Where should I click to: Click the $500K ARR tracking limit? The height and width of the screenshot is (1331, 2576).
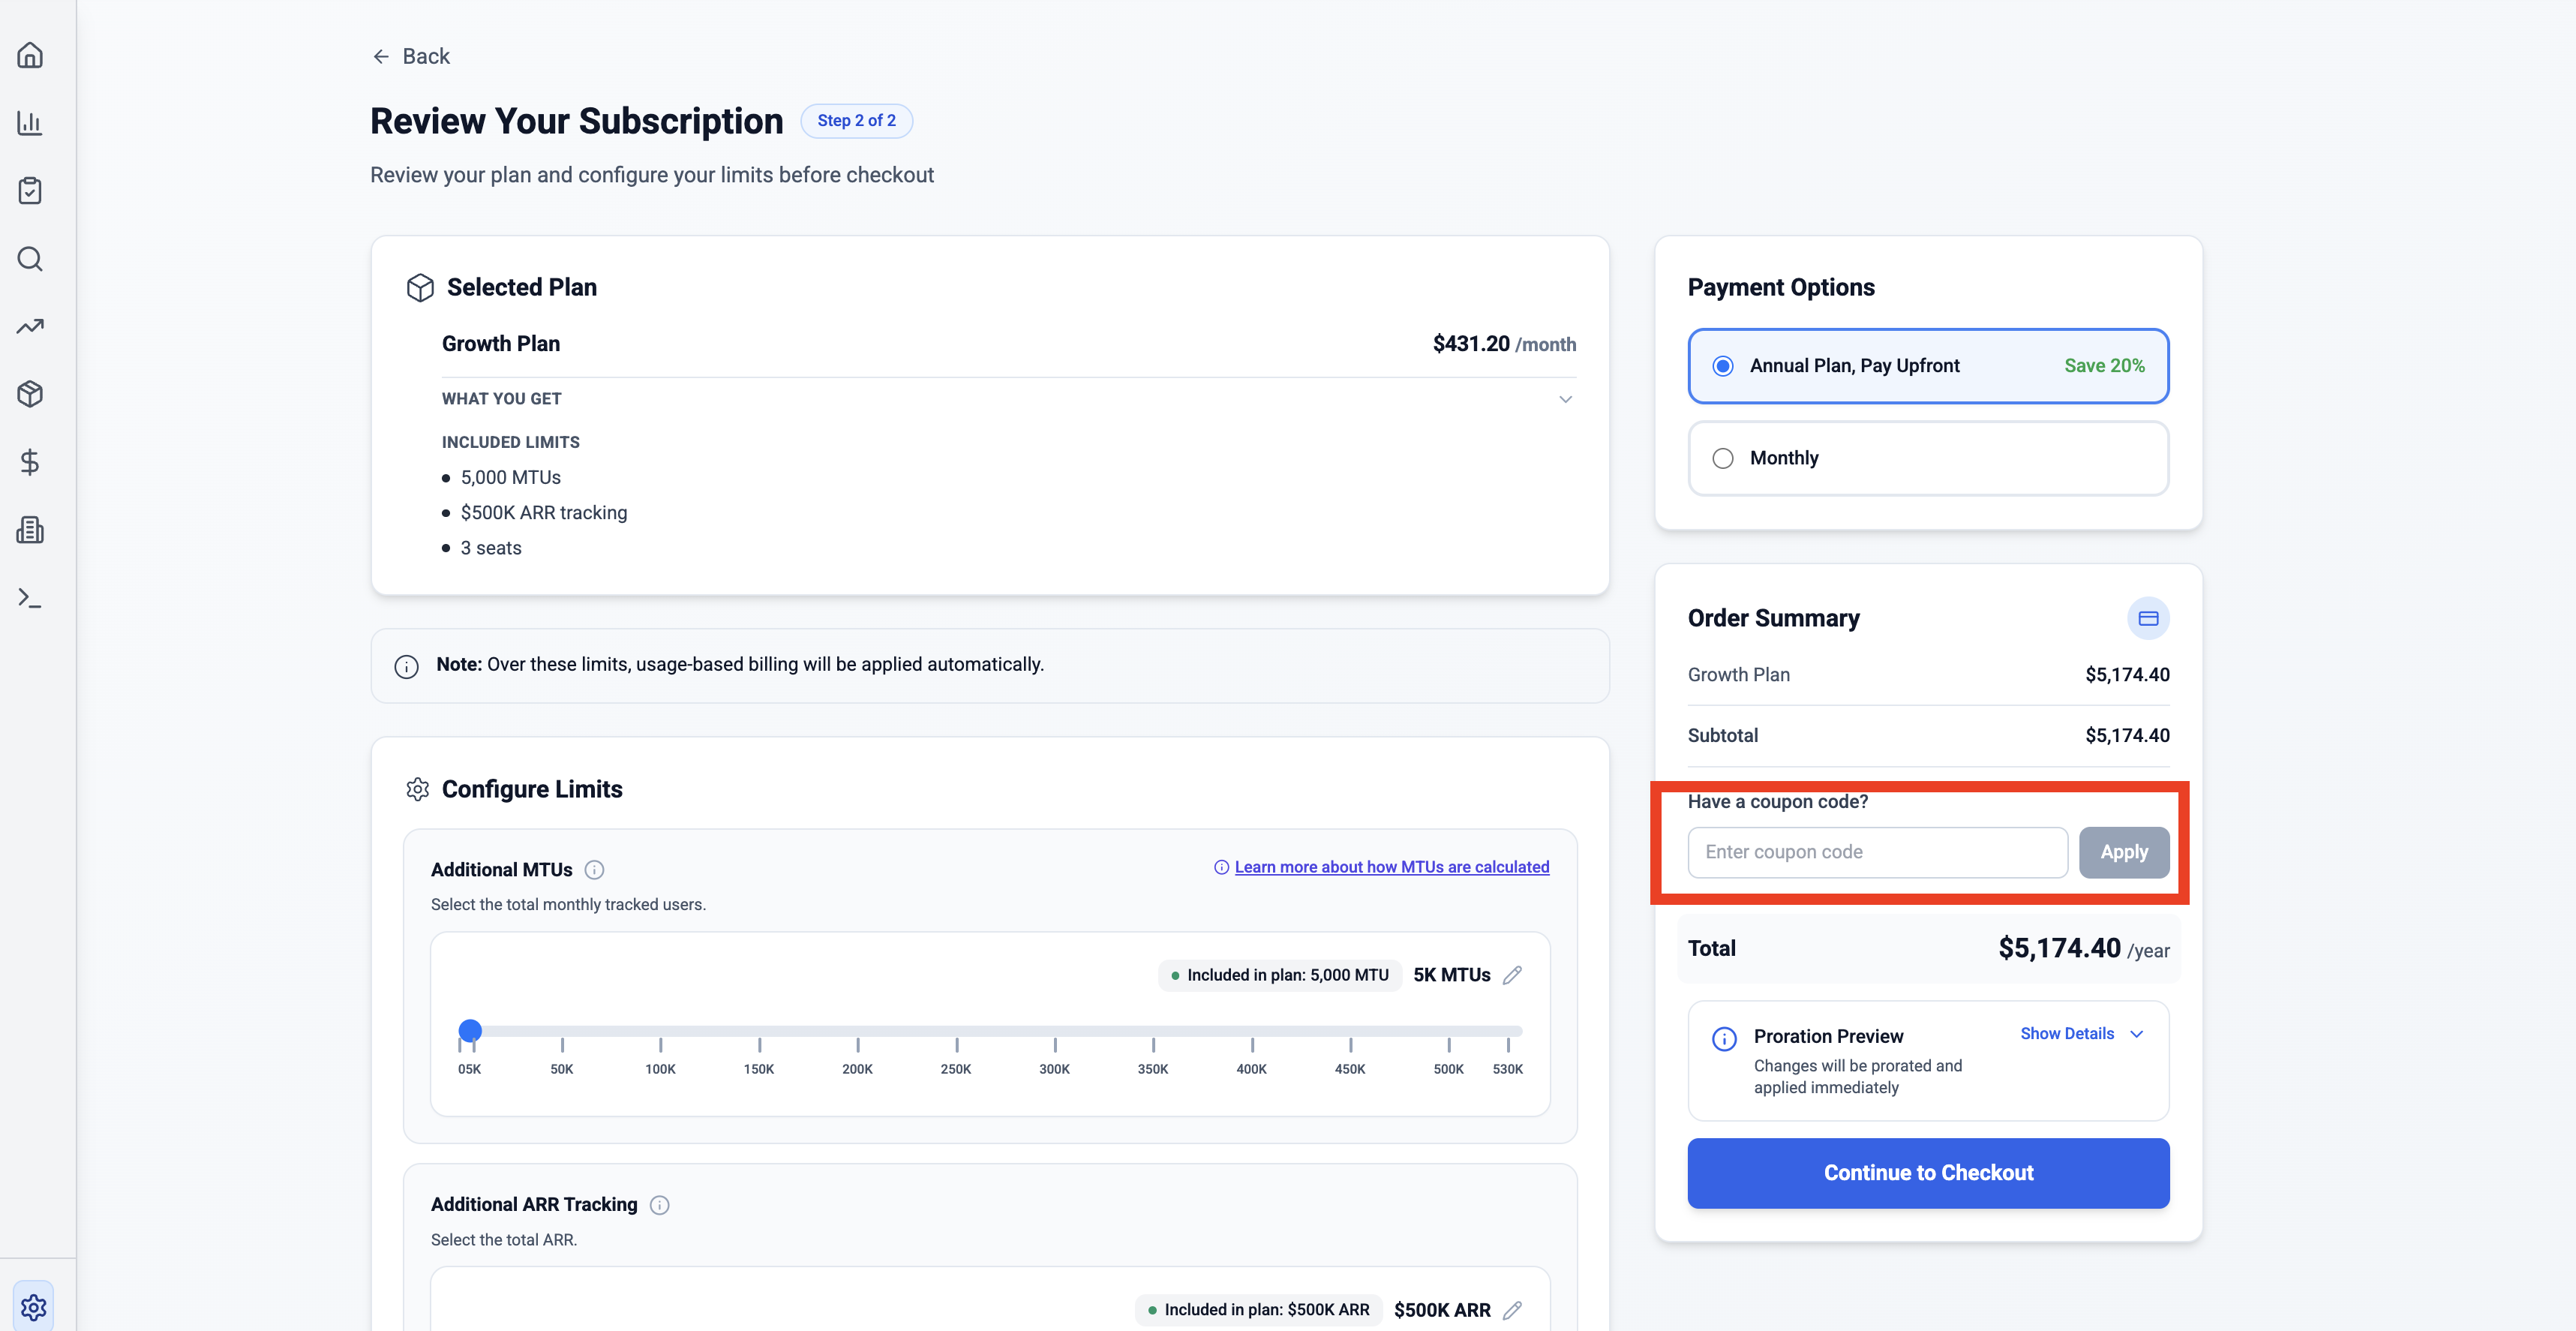click(543, 513)
